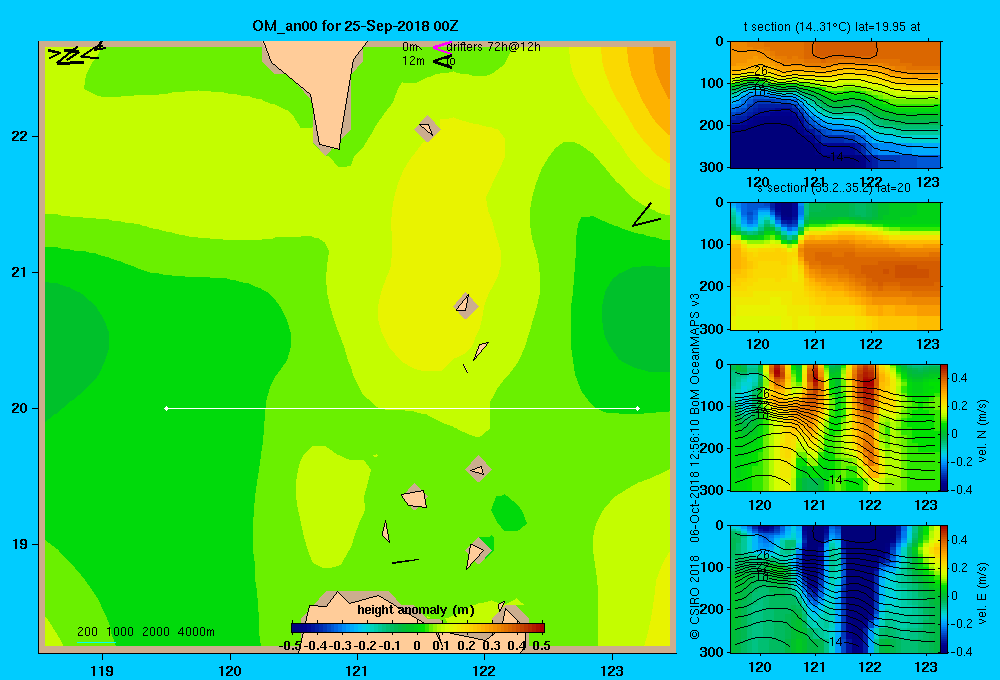Click the 'vel. E (m/s)' axis label
This screenshot has height=680, width=1000.
tap(983, 592)
